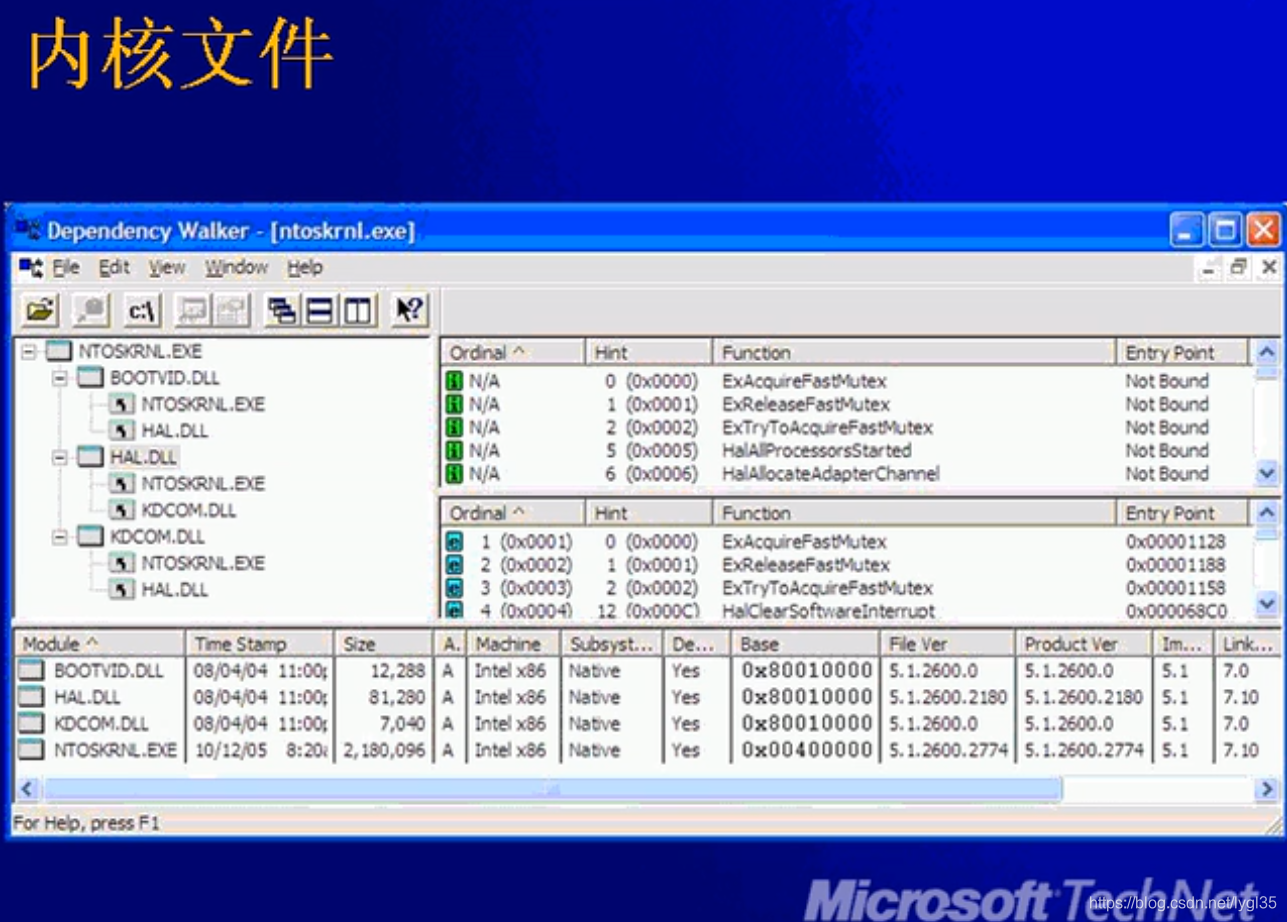Click the Tile Horizontally toolbar icon
Screen dimensions: 1287x922
tap(320, 311)
